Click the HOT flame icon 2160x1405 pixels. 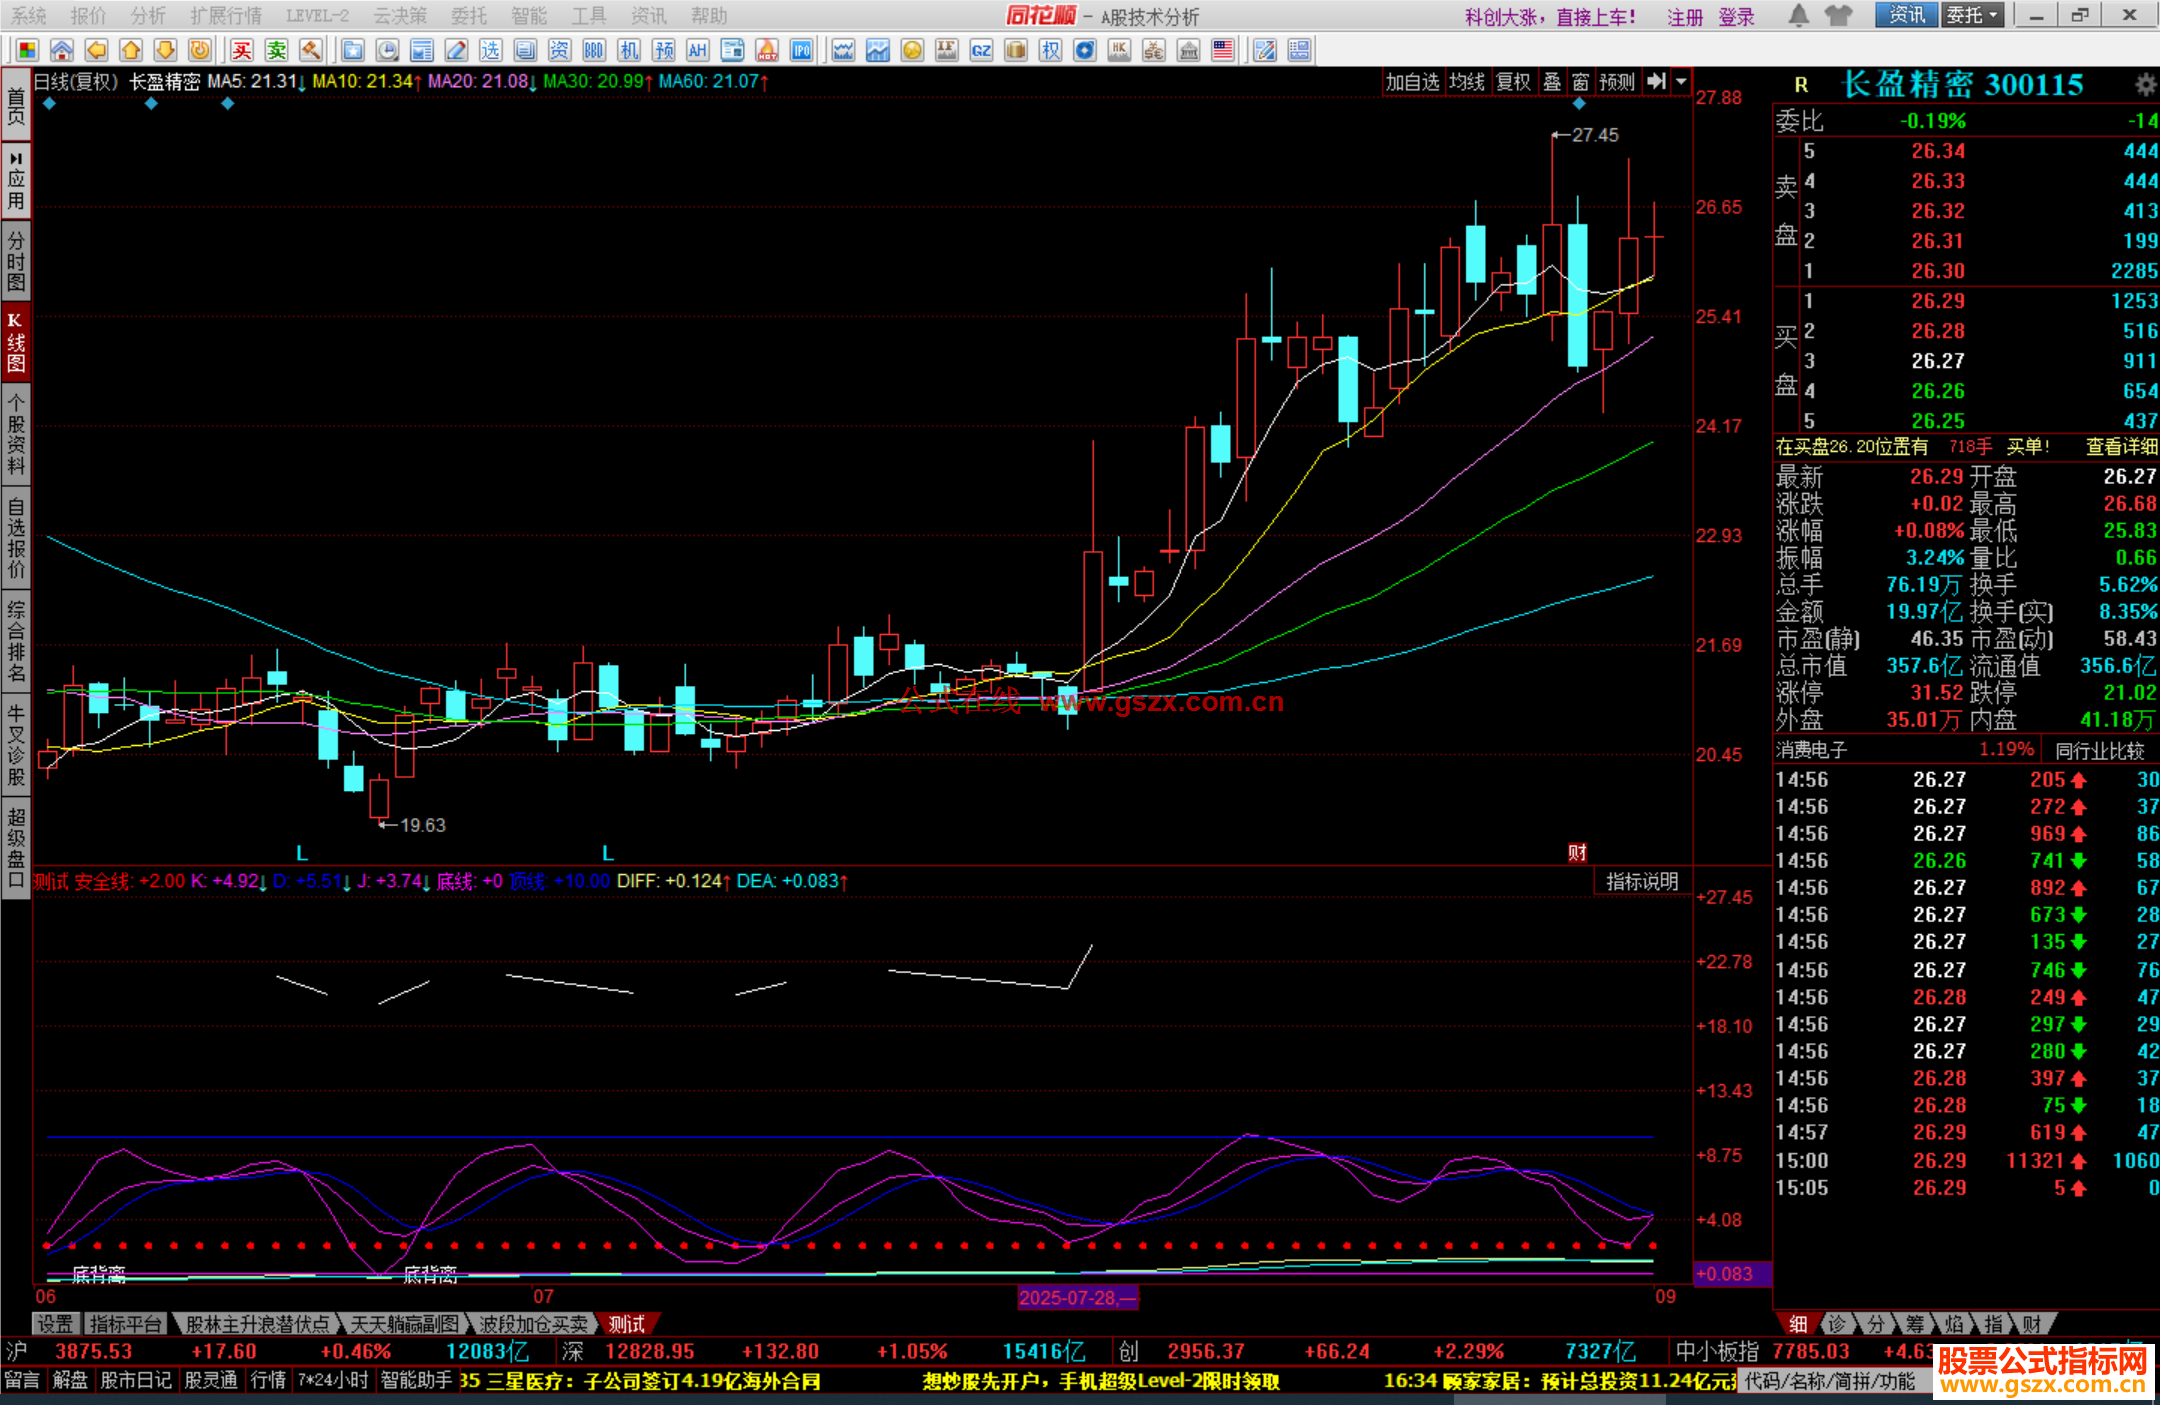767,50
